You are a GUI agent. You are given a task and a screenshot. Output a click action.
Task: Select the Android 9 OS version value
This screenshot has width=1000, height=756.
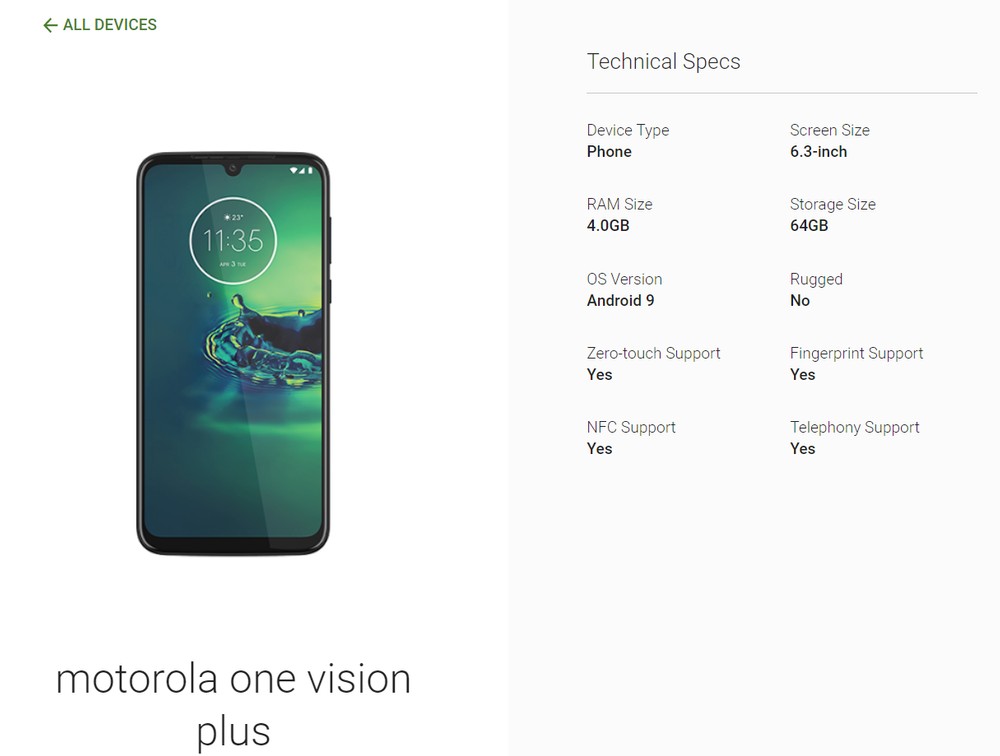pyautogui.click(x=620, y=300)
